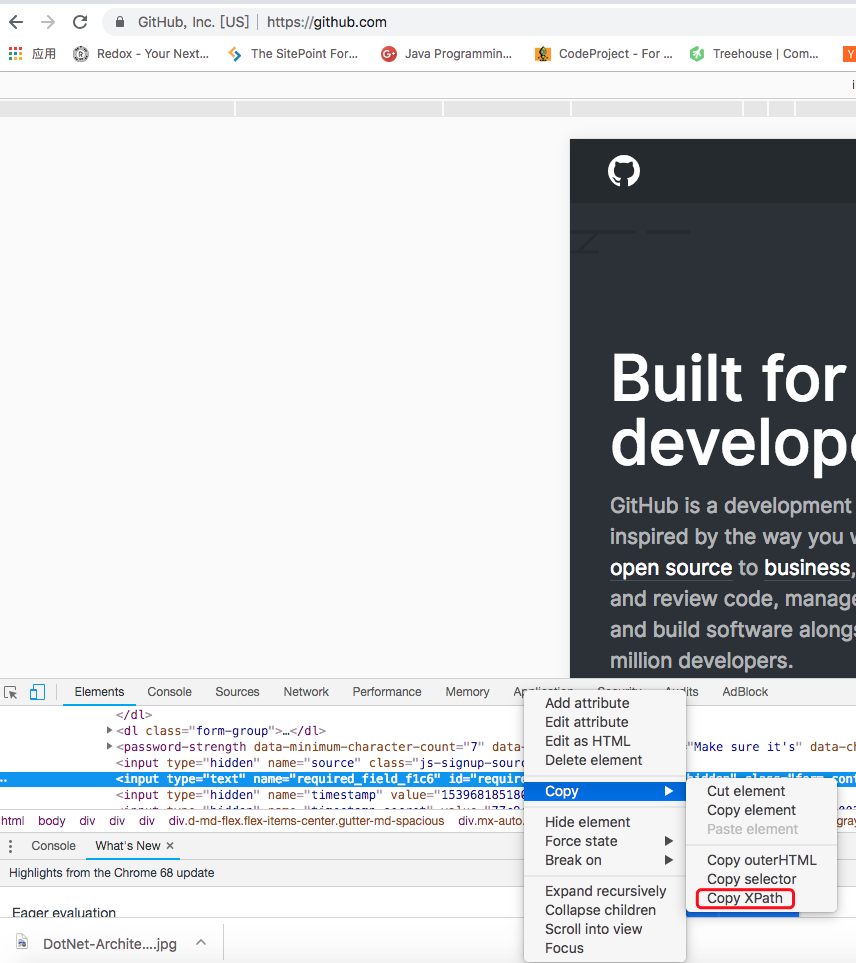
Task: Click the GitHub address bar URL
Action: click(327, 23)
